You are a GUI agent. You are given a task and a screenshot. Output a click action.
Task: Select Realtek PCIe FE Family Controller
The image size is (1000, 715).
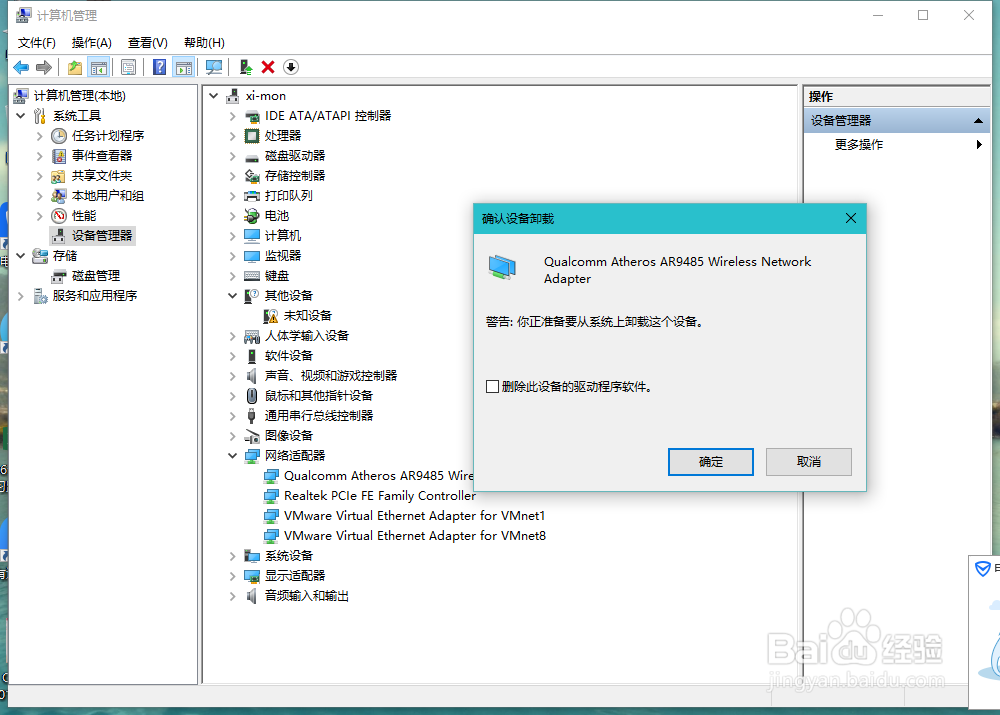click(371, 496)
